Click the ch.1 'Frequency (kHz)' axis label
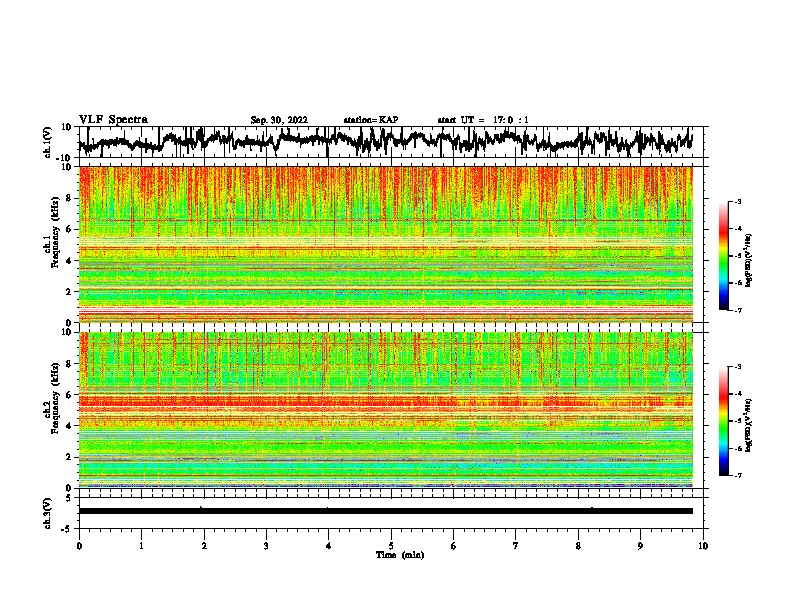This screenshot has height=612, width=792. pos(55,233)
